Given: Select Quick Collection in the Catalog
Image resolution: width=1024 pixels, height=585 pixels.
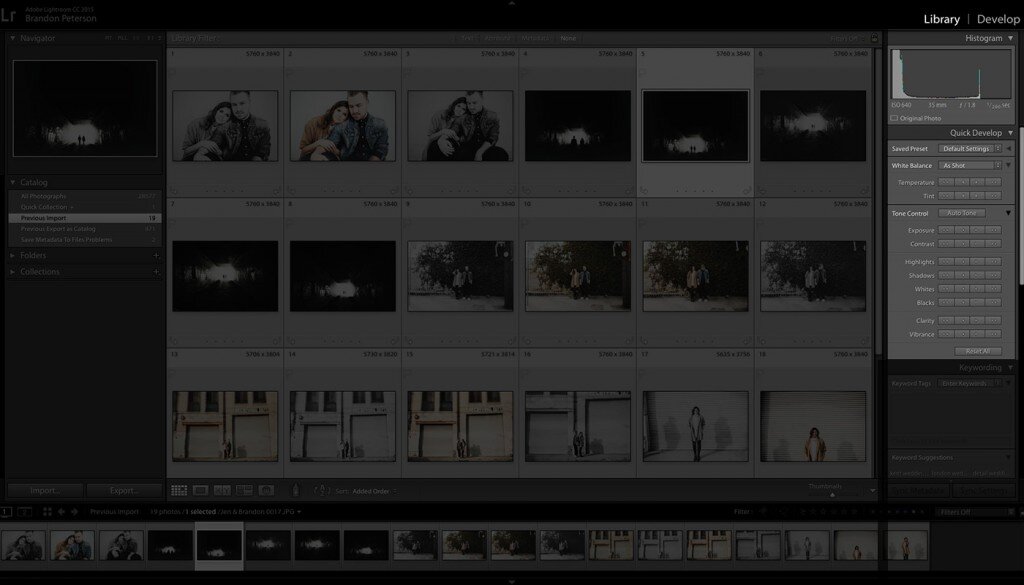Looking at the screenshot, I should point(85,207).
